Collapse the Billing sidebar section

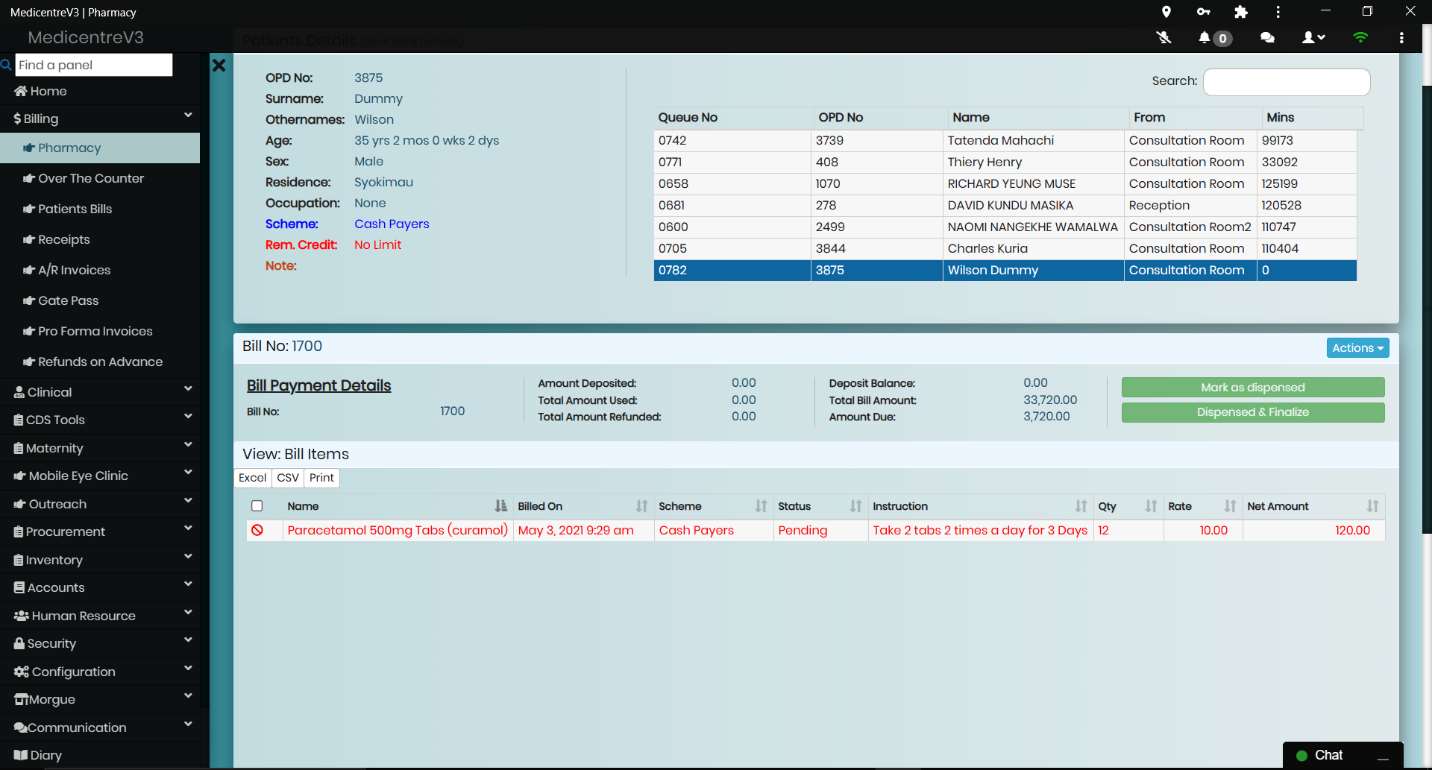(100, 118)
